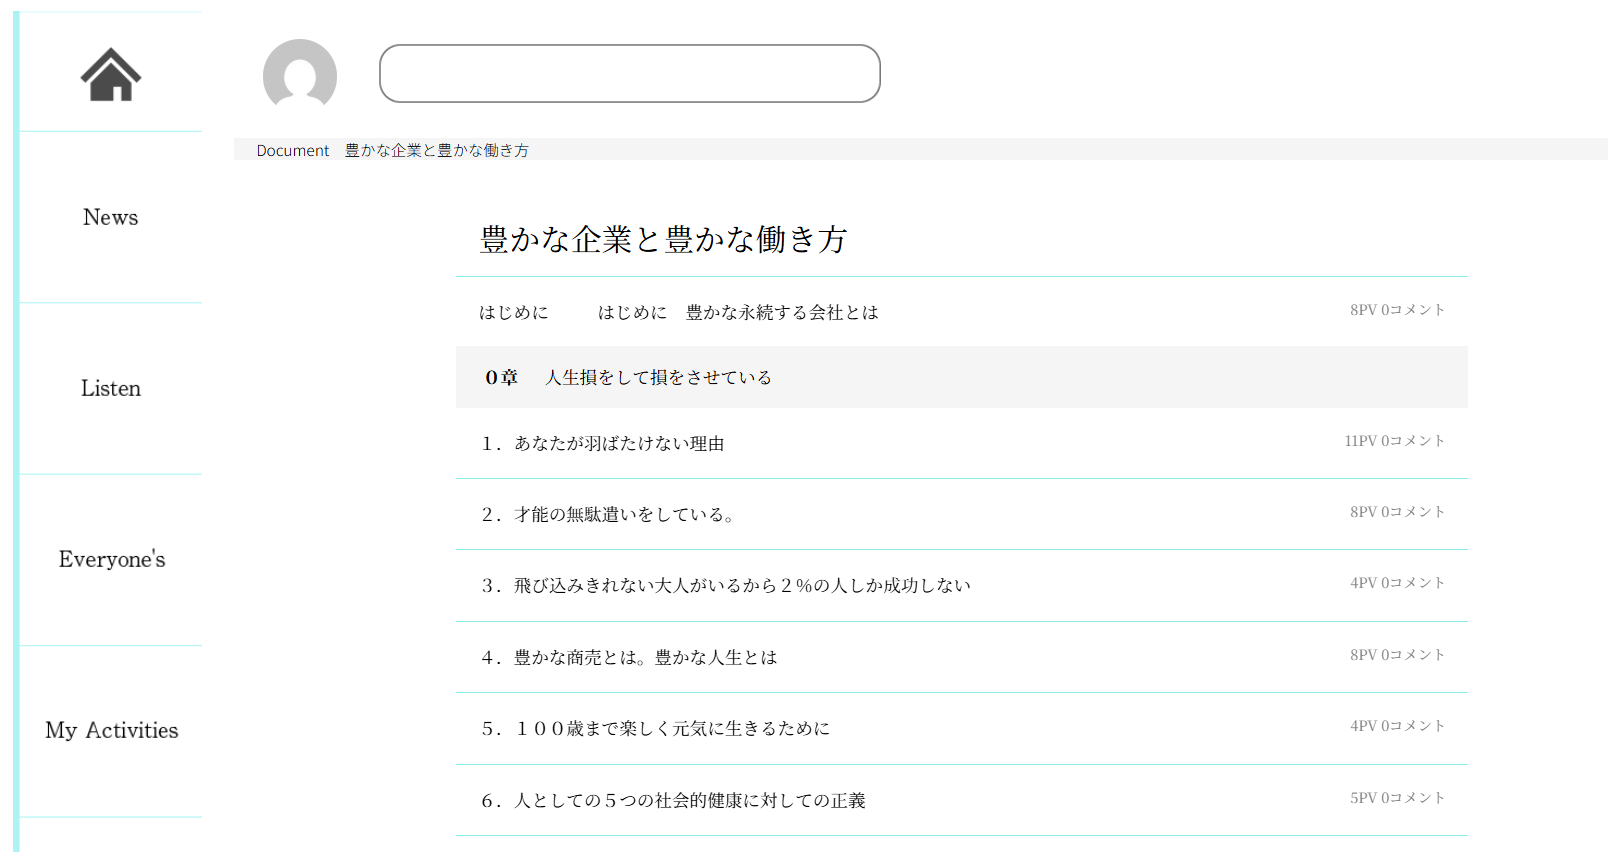
Task: Open chapter 6. 人としての5つの社会的健康
Action: [x=673, y=800]
